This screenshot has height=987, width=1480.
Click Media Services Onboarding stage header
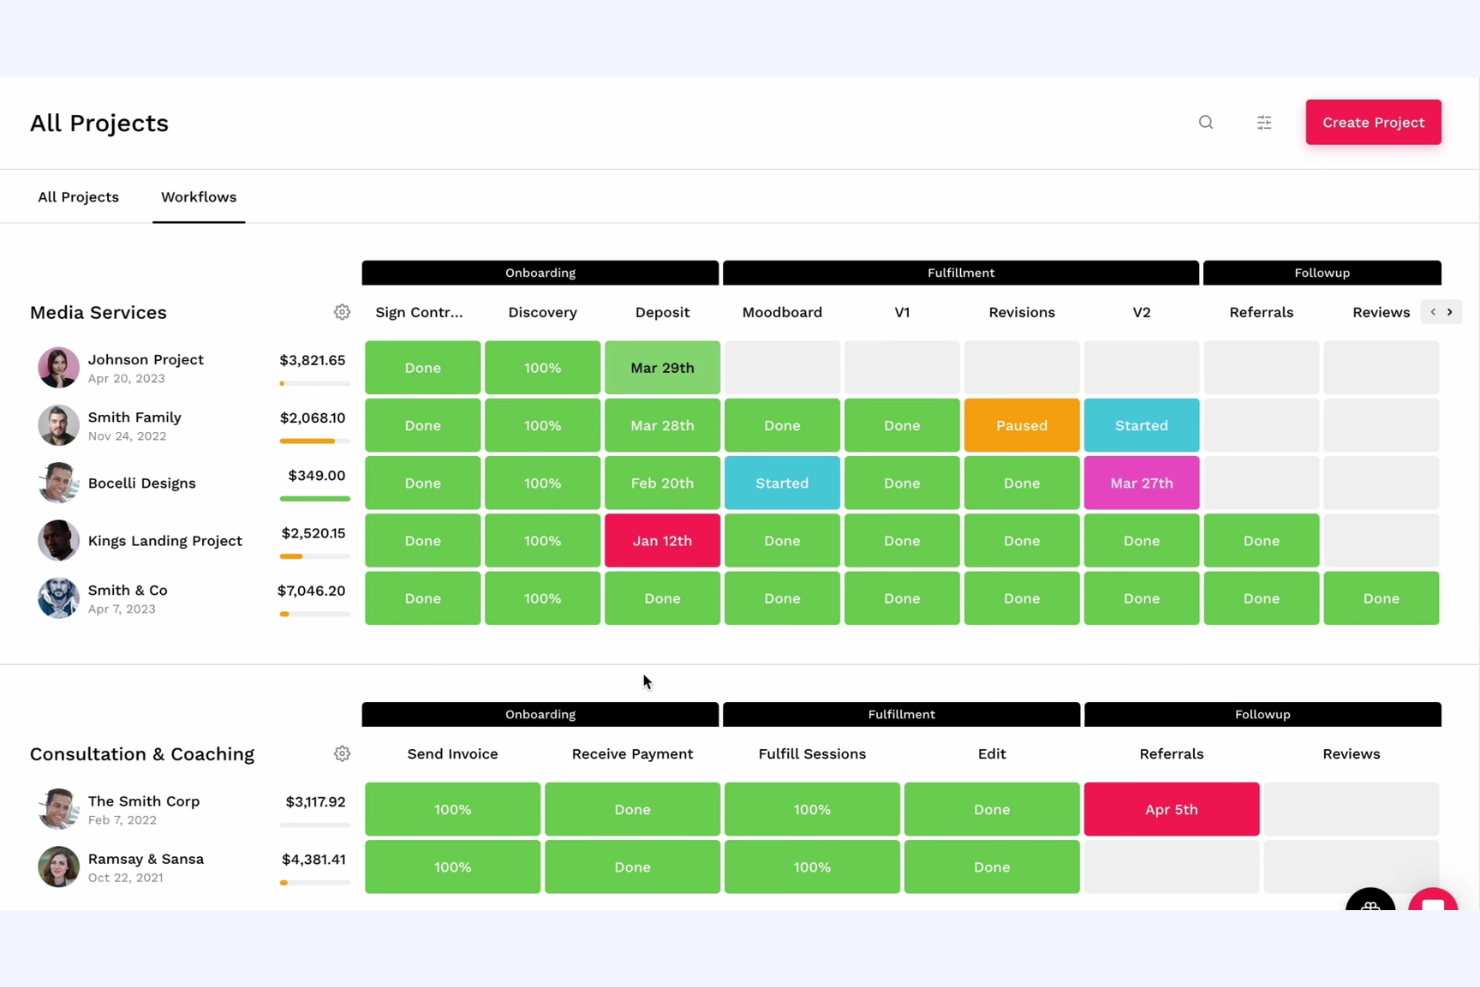[x=540, y=272]
